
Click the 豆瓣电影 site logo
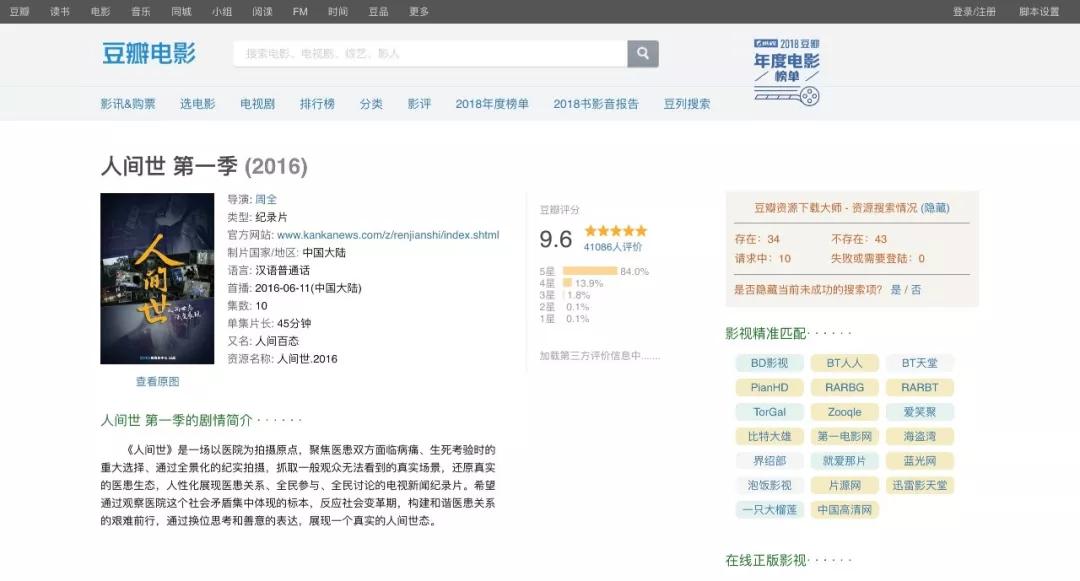click(150, 52)
